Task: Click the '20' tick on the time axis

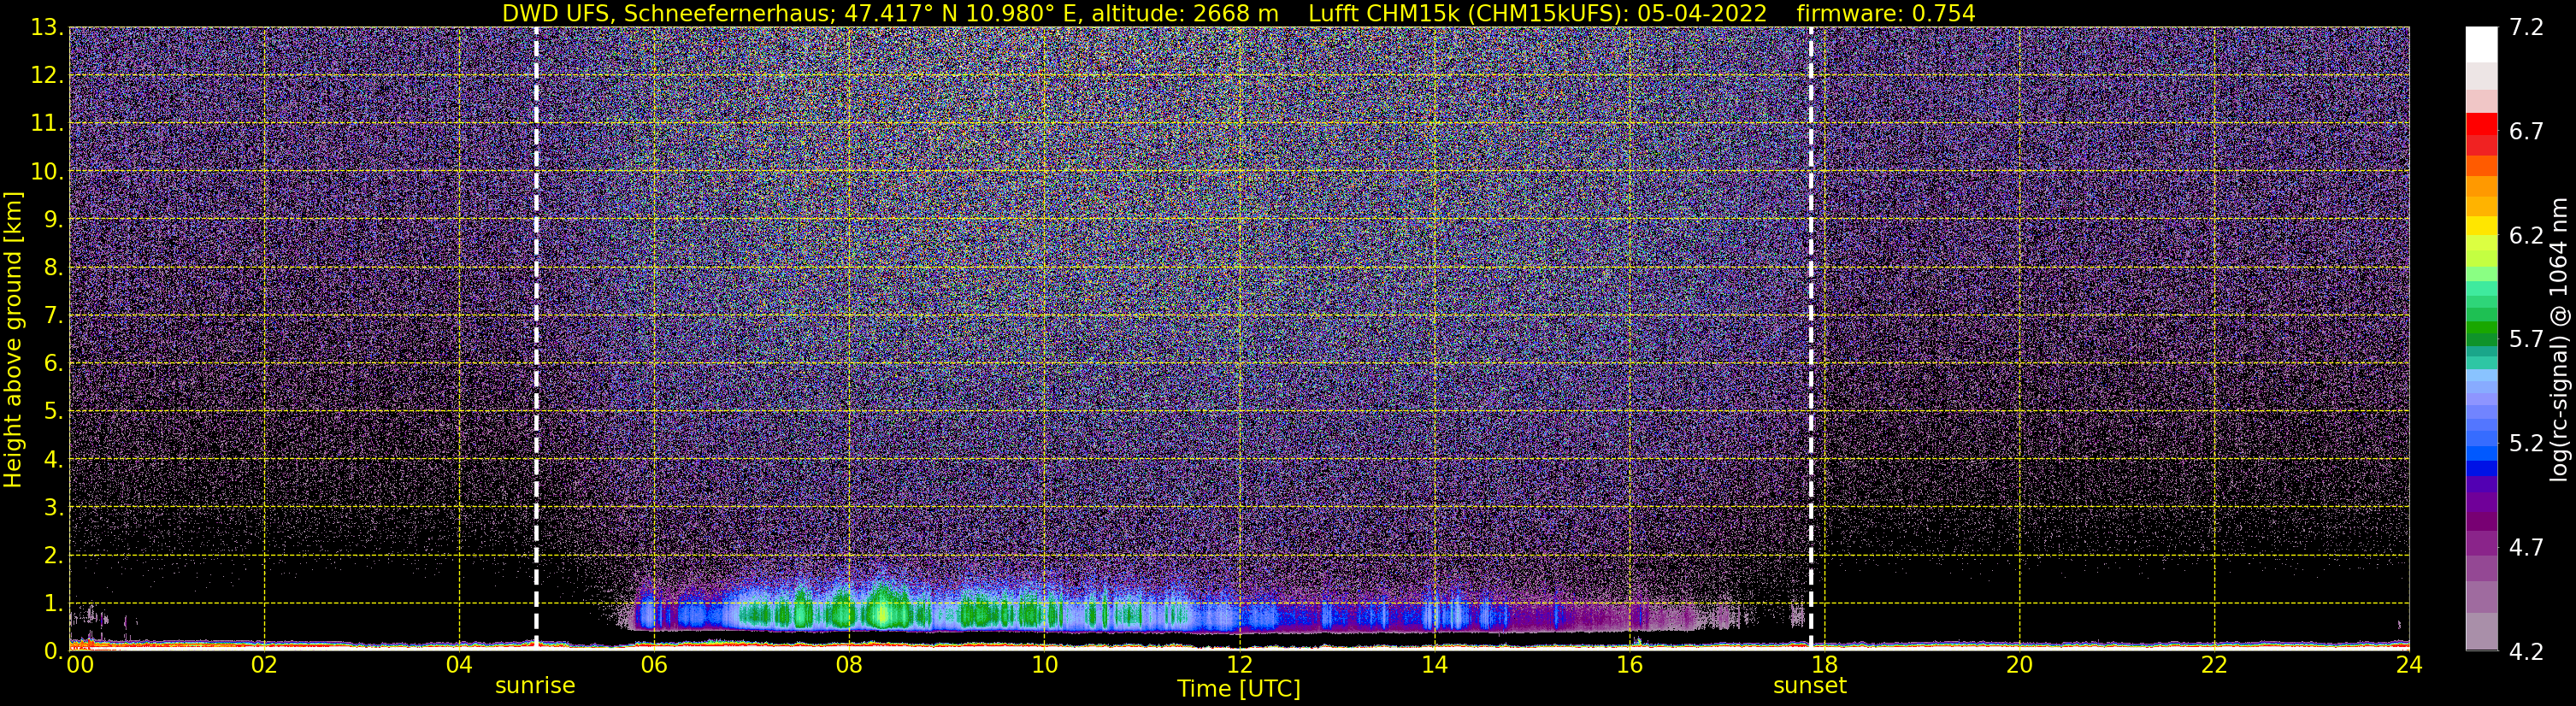Action: 2019,665
